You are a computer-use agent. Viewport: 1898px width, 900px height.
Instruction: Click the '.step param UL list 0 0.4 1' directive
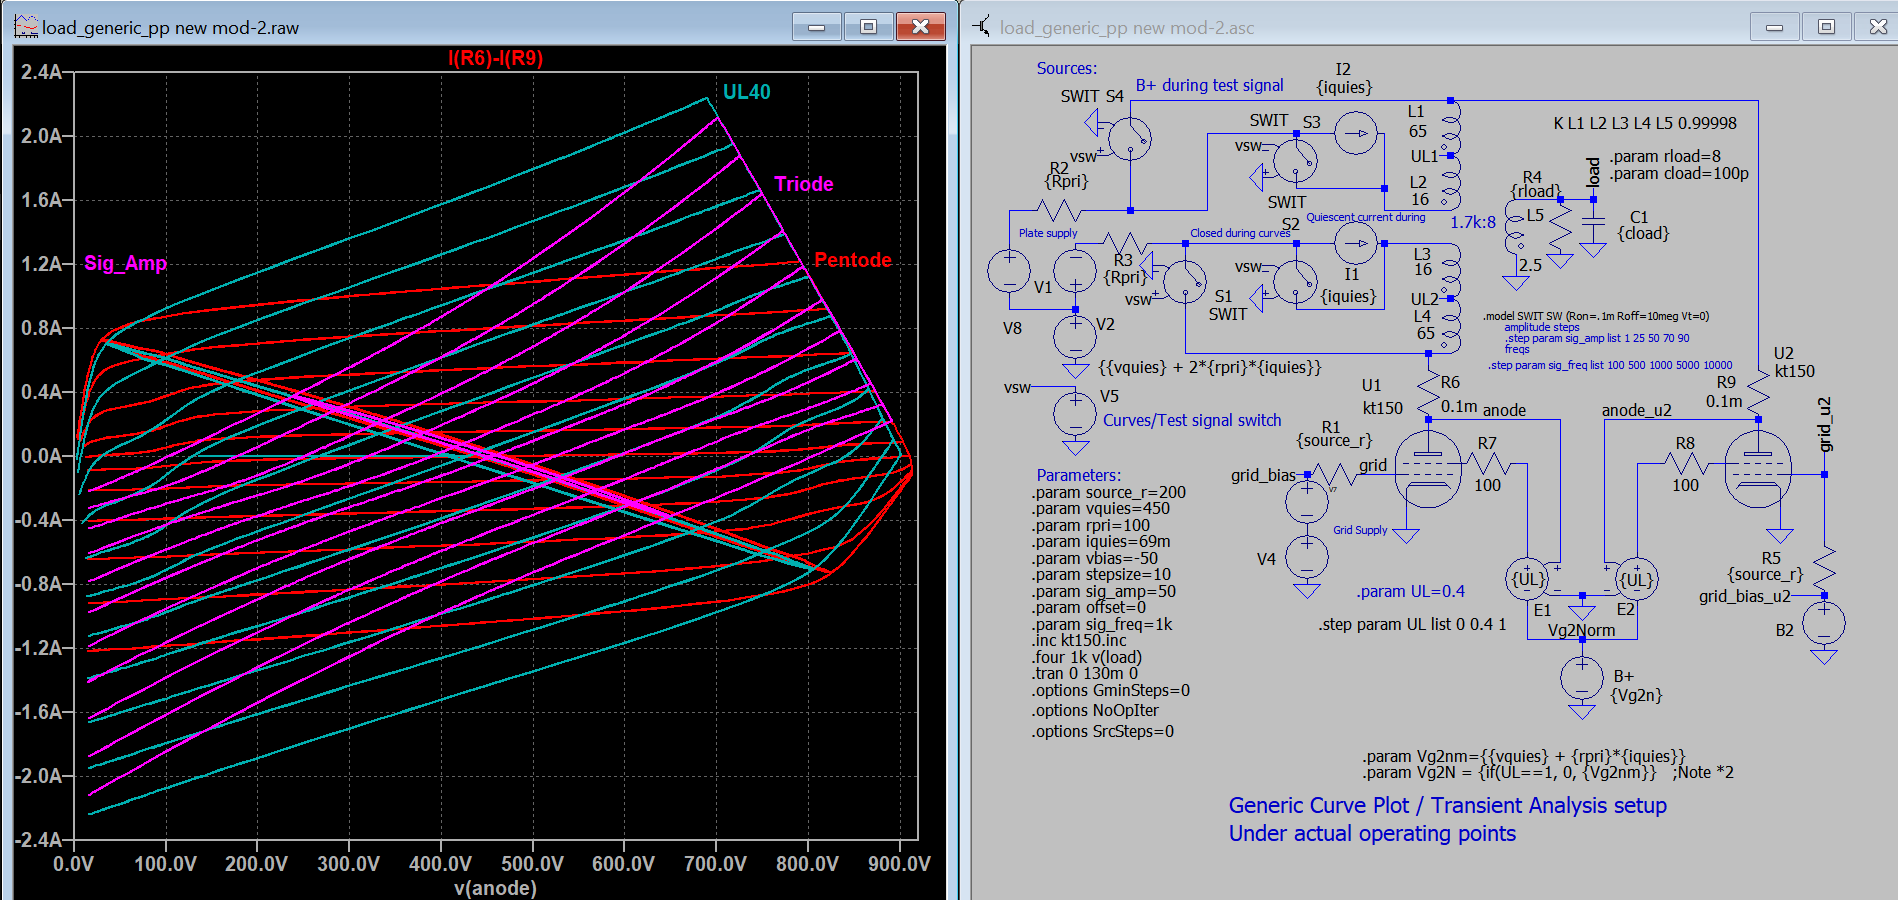coord(1413,624)
